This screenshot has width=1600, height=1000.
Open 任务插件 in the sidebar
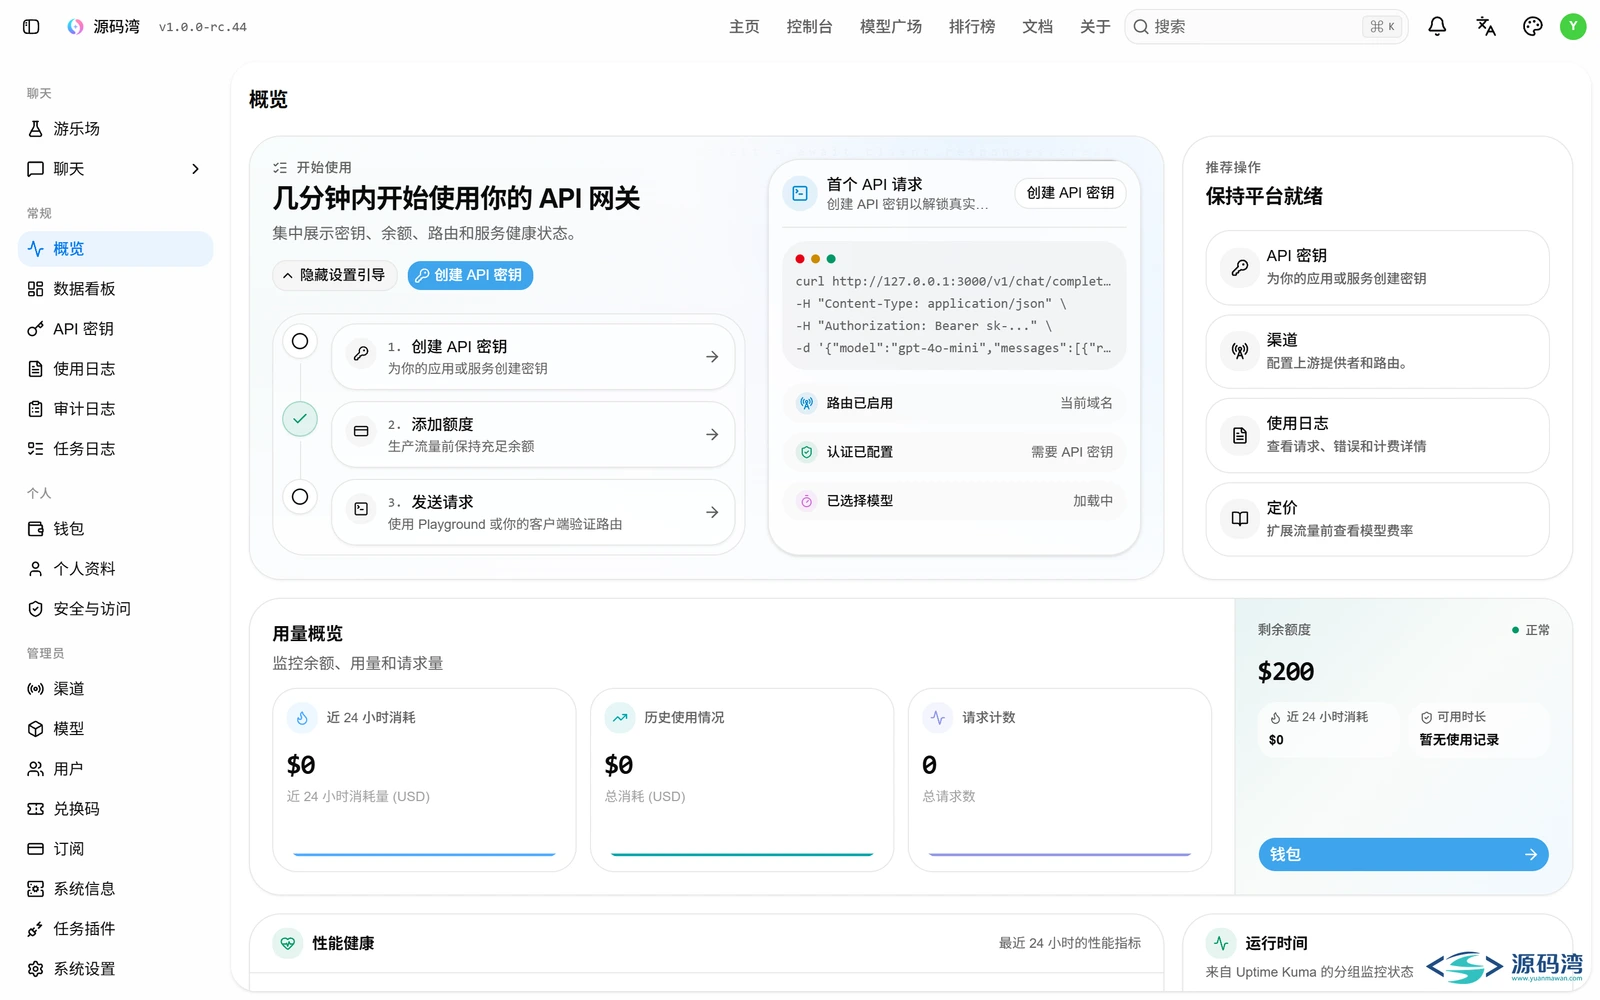(116, 929)
